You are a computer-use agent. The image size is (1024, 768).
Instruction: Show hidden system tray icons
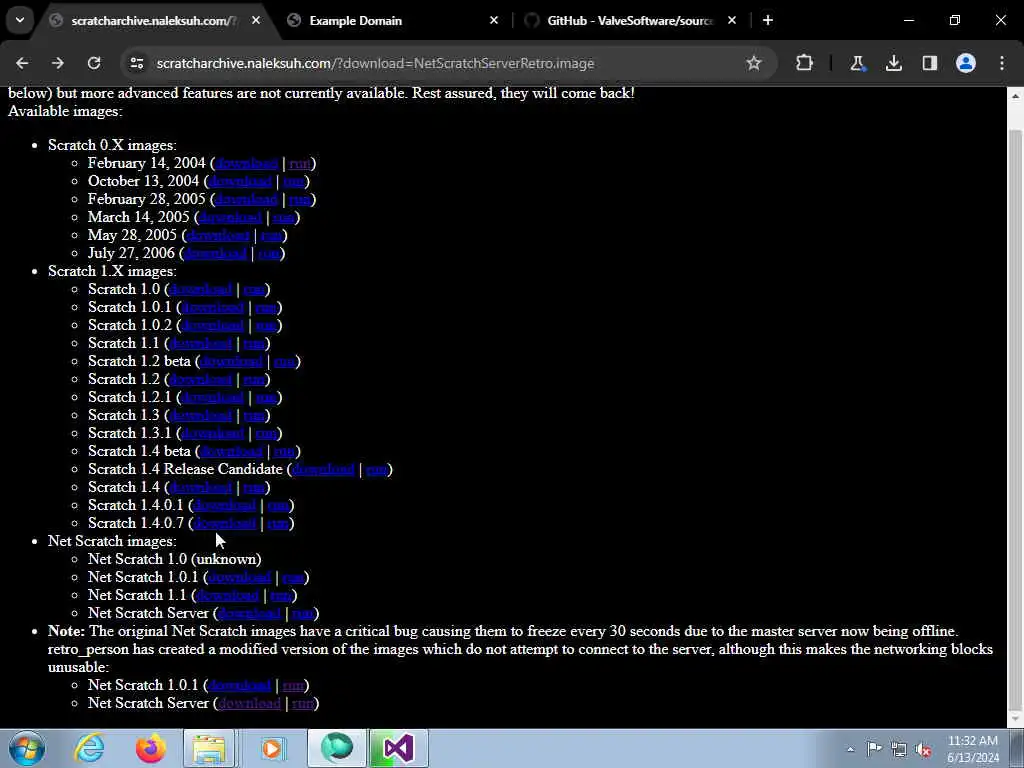coord(850,749)
